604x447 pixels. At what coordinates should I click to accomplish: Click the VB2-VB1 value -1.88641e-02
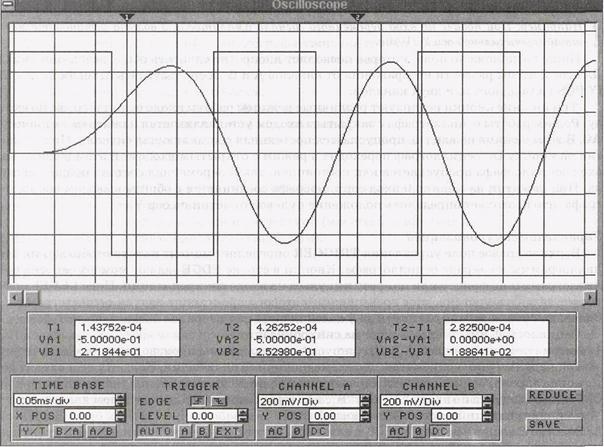pos(480,352)
